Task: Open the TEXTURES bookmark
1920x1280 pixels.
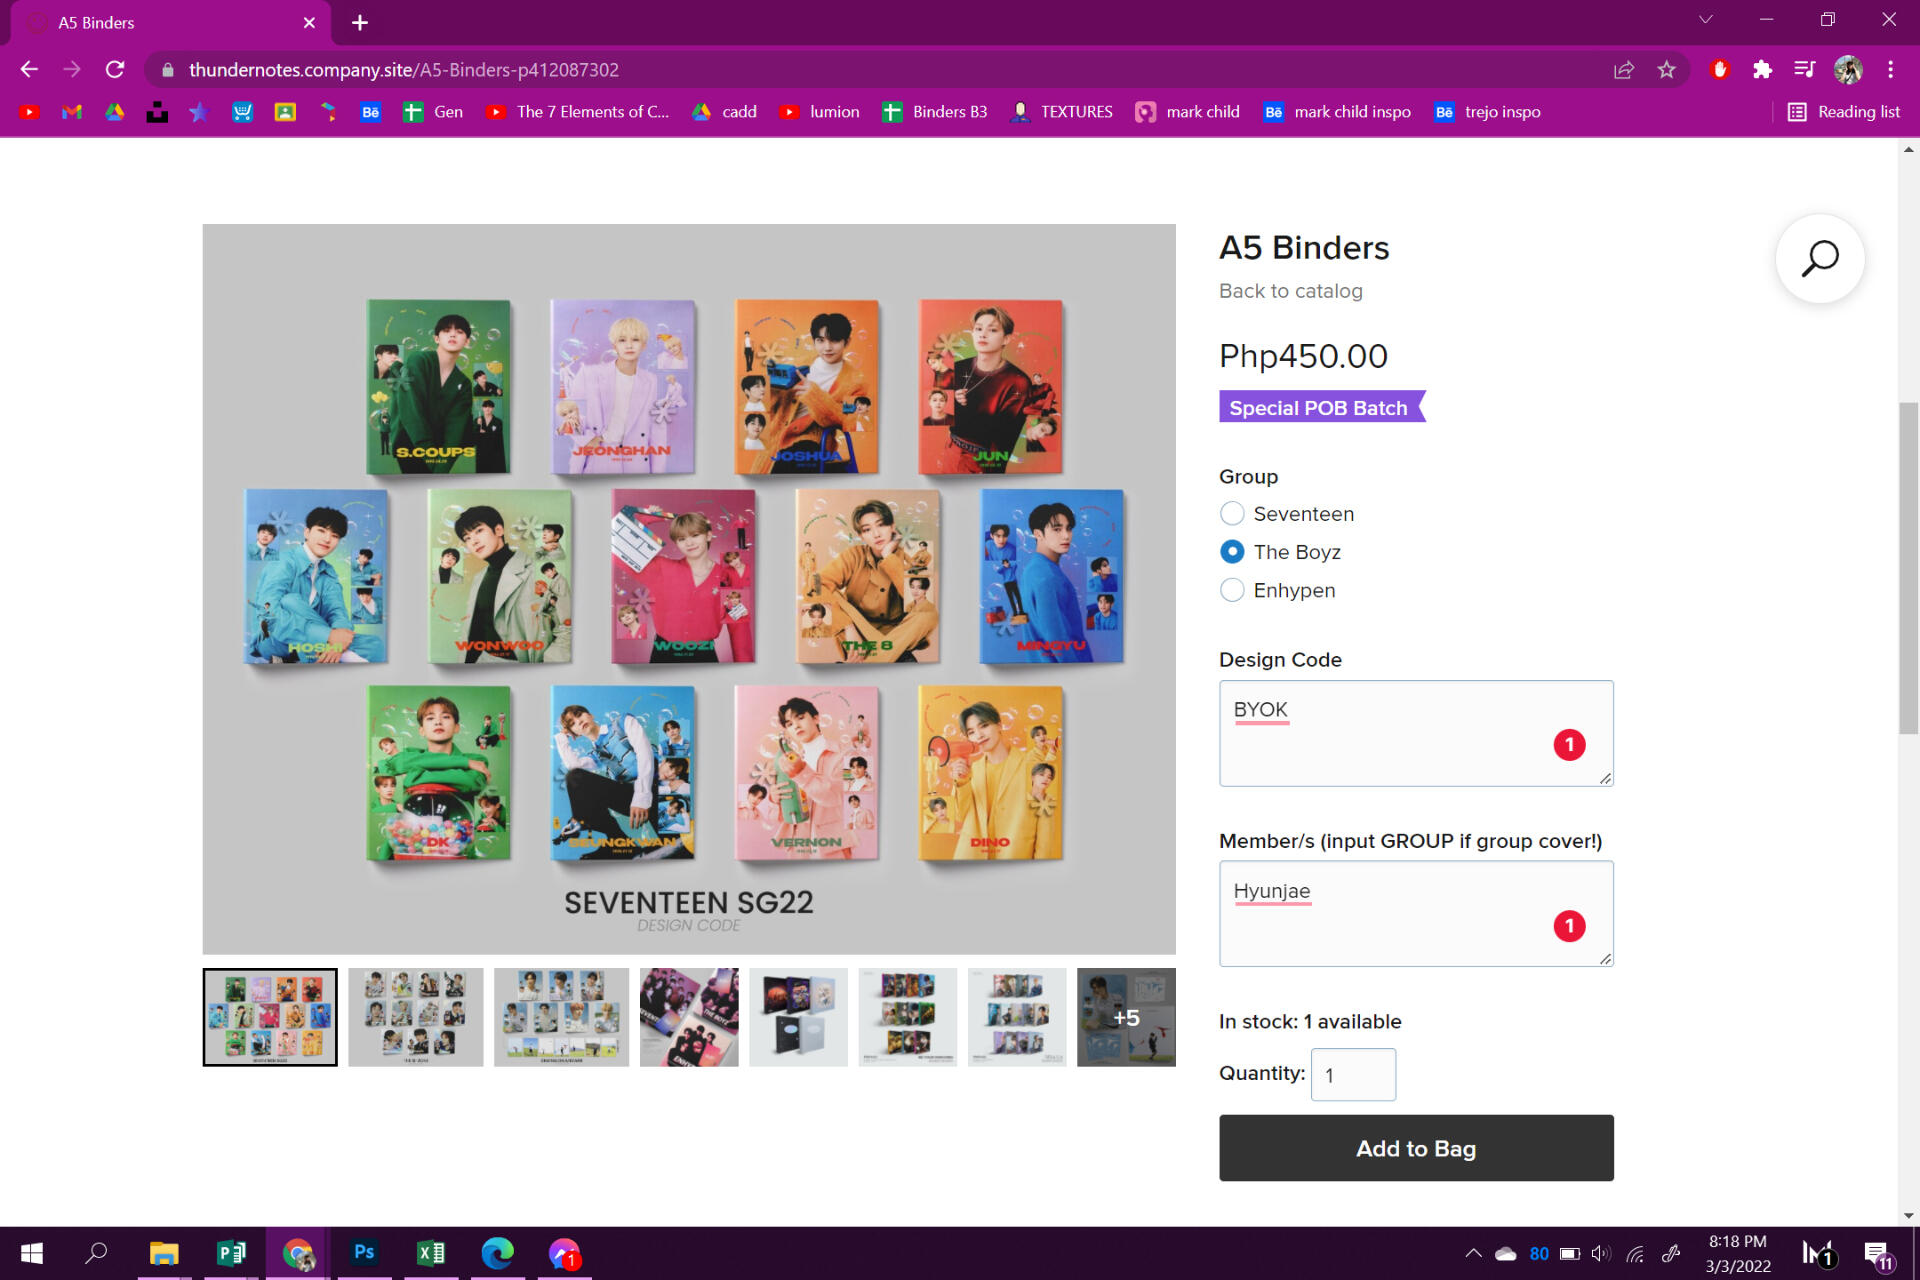Action: click(x=1062, y=112)
